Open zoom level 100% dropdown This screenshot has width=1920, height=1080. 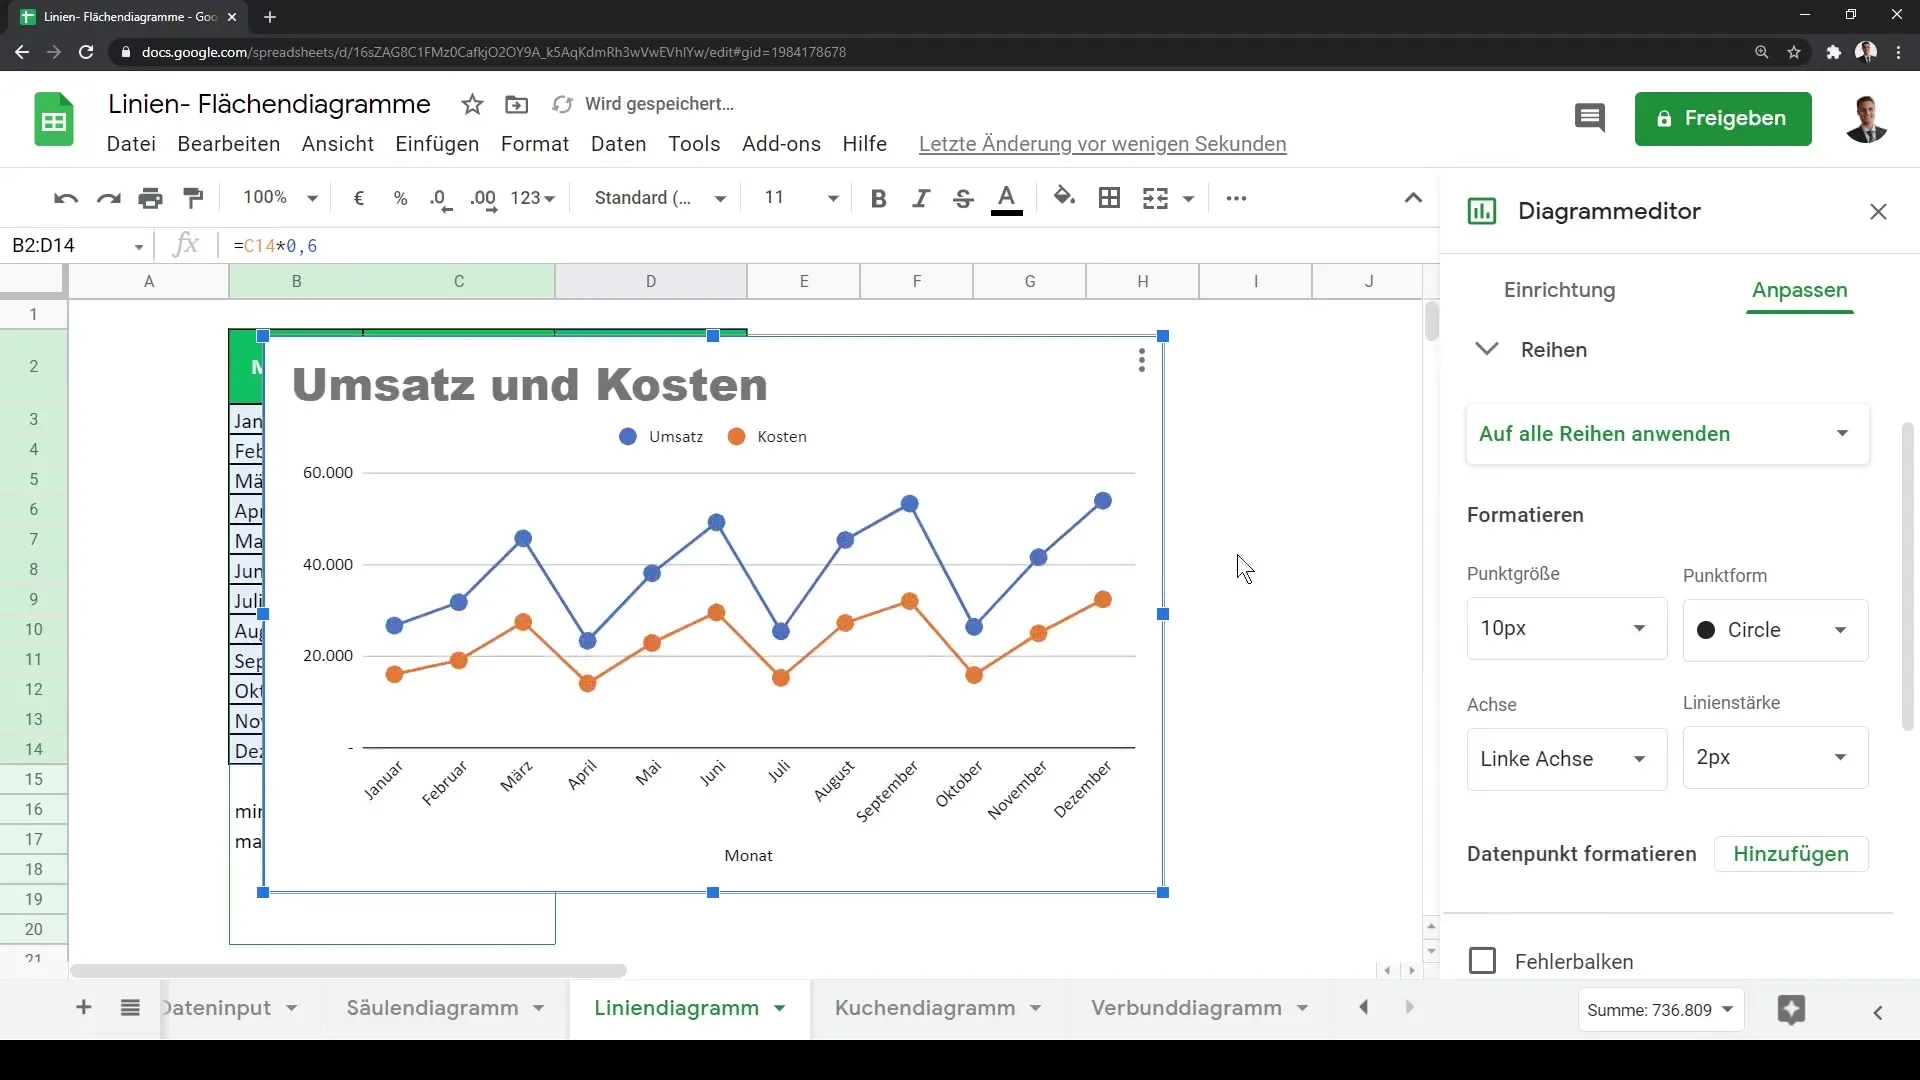[x=280, y=198]
